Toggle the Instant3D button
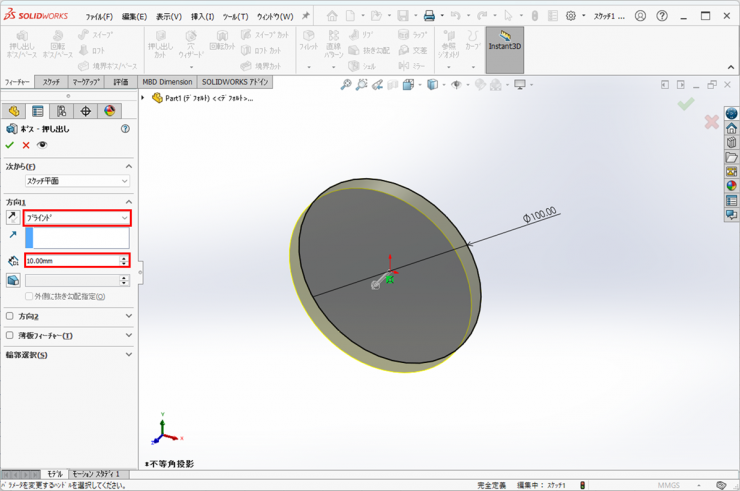740x491 pixels. click(x=505, y=46)
